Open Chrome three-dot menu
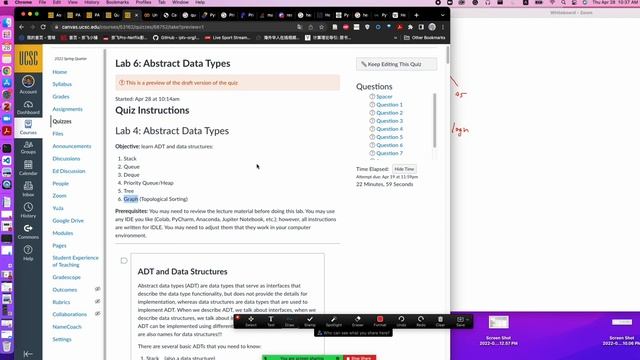This screenshot has height=360, width=640. [x=443, y=27]
